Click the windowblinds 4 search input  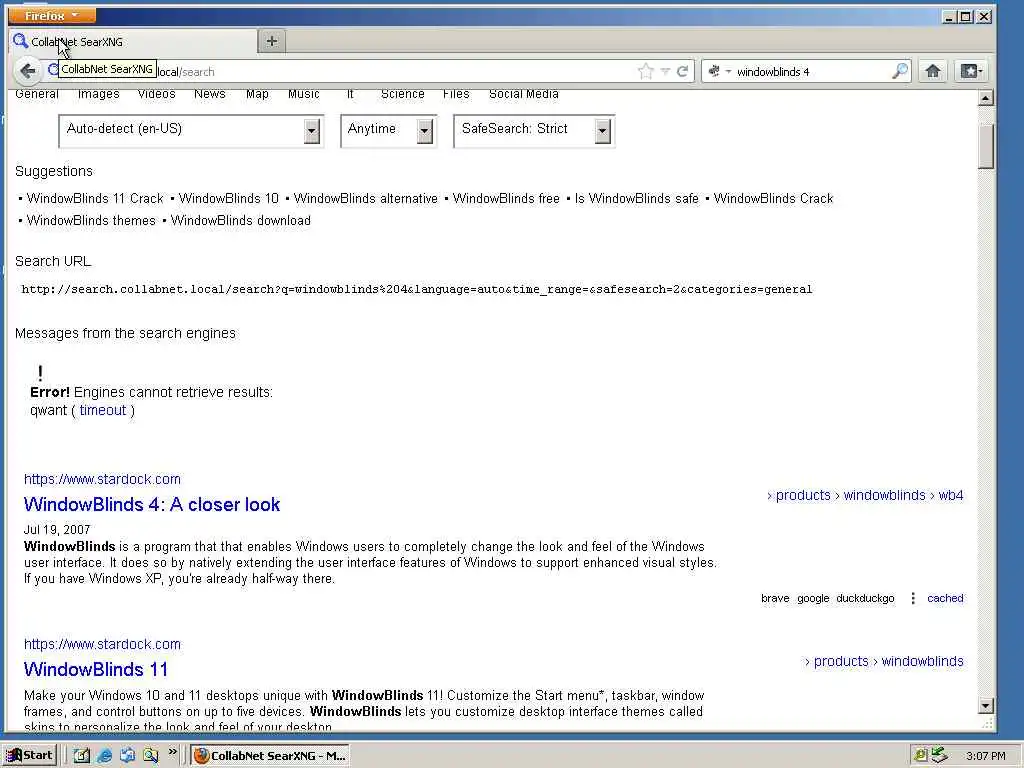pos(810,72)
